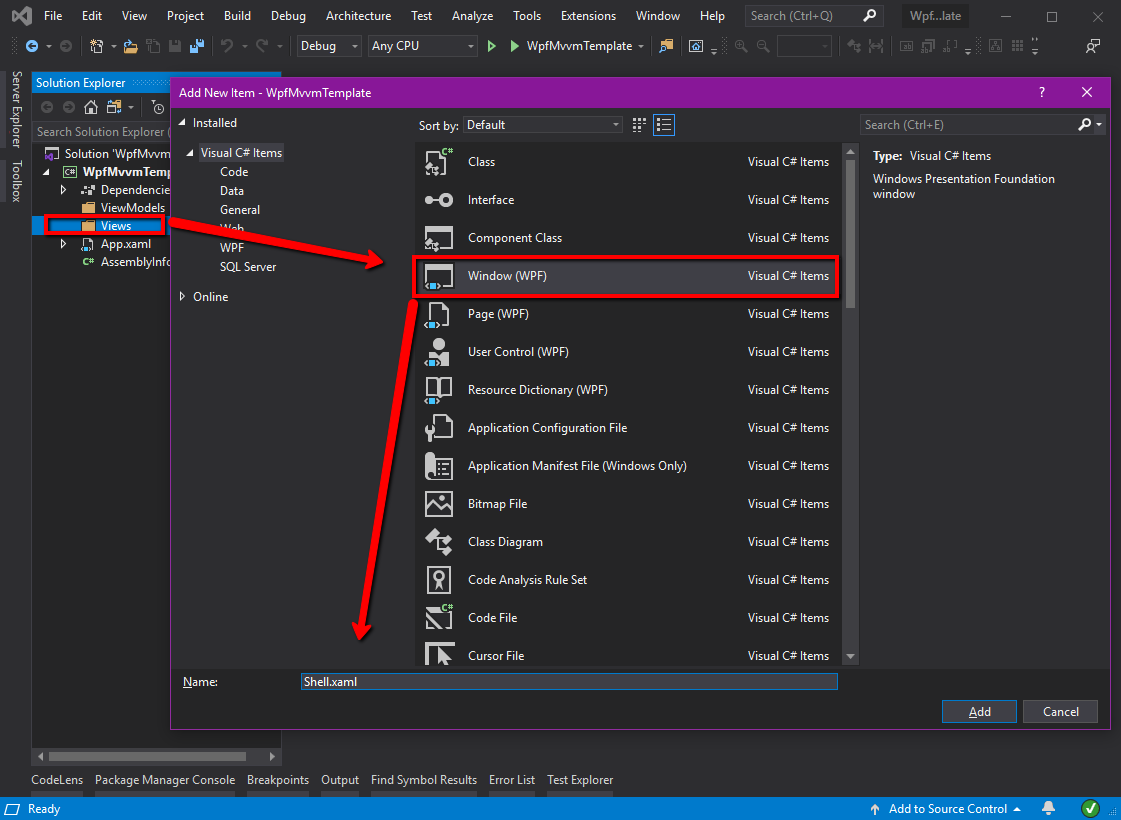Collapse the Visual C# Items node
The image size is (1121, 820).
pyautogui.click(x=190, y=153)
